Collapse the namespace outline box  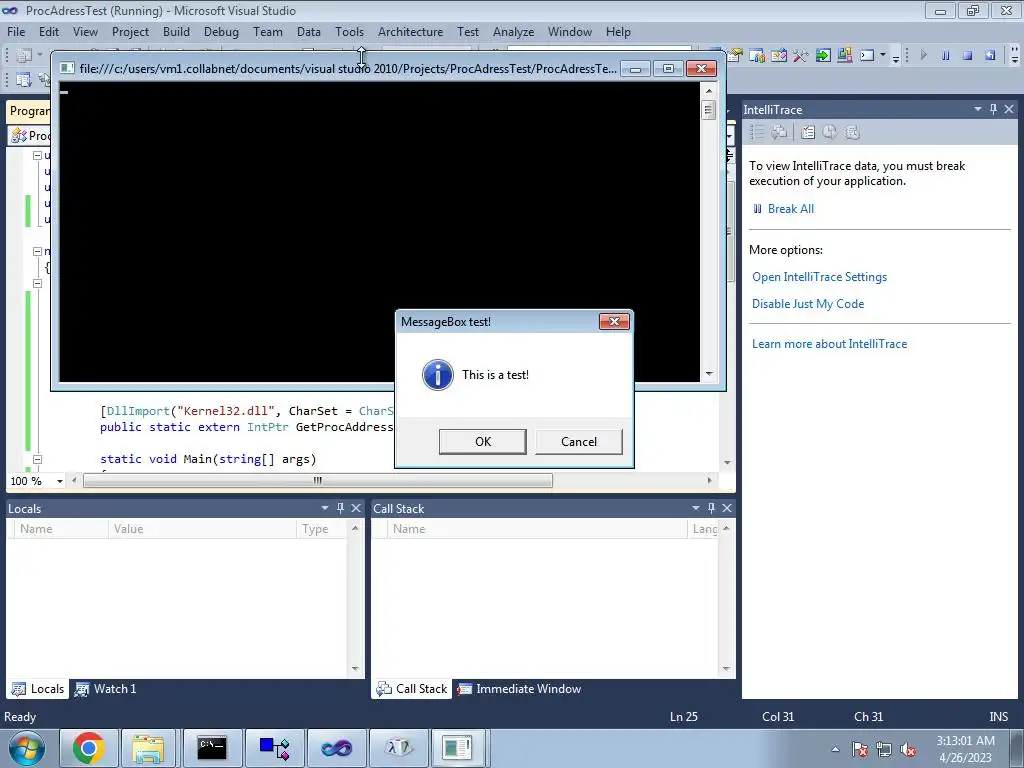[x=37, y=251]
